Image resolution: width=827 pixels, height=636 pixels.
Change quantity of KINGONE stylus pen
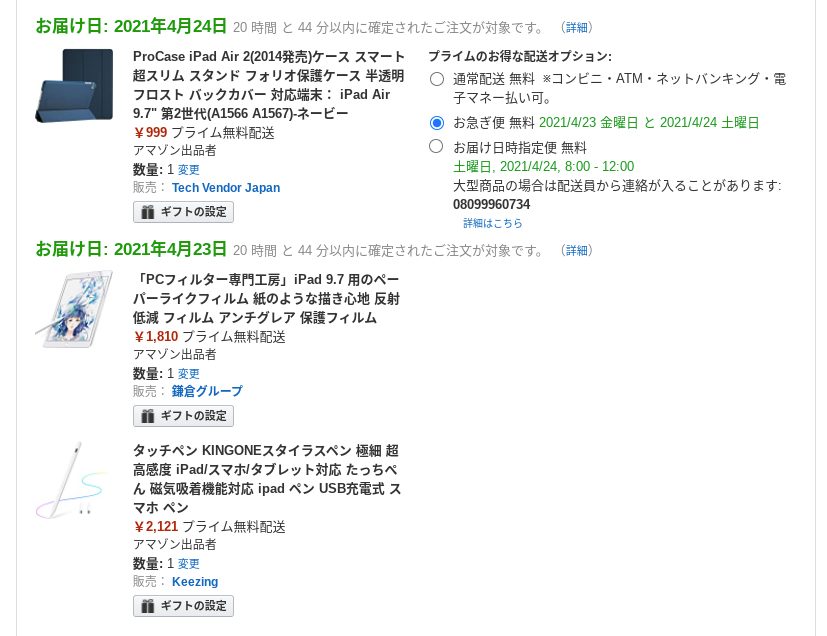188,564
